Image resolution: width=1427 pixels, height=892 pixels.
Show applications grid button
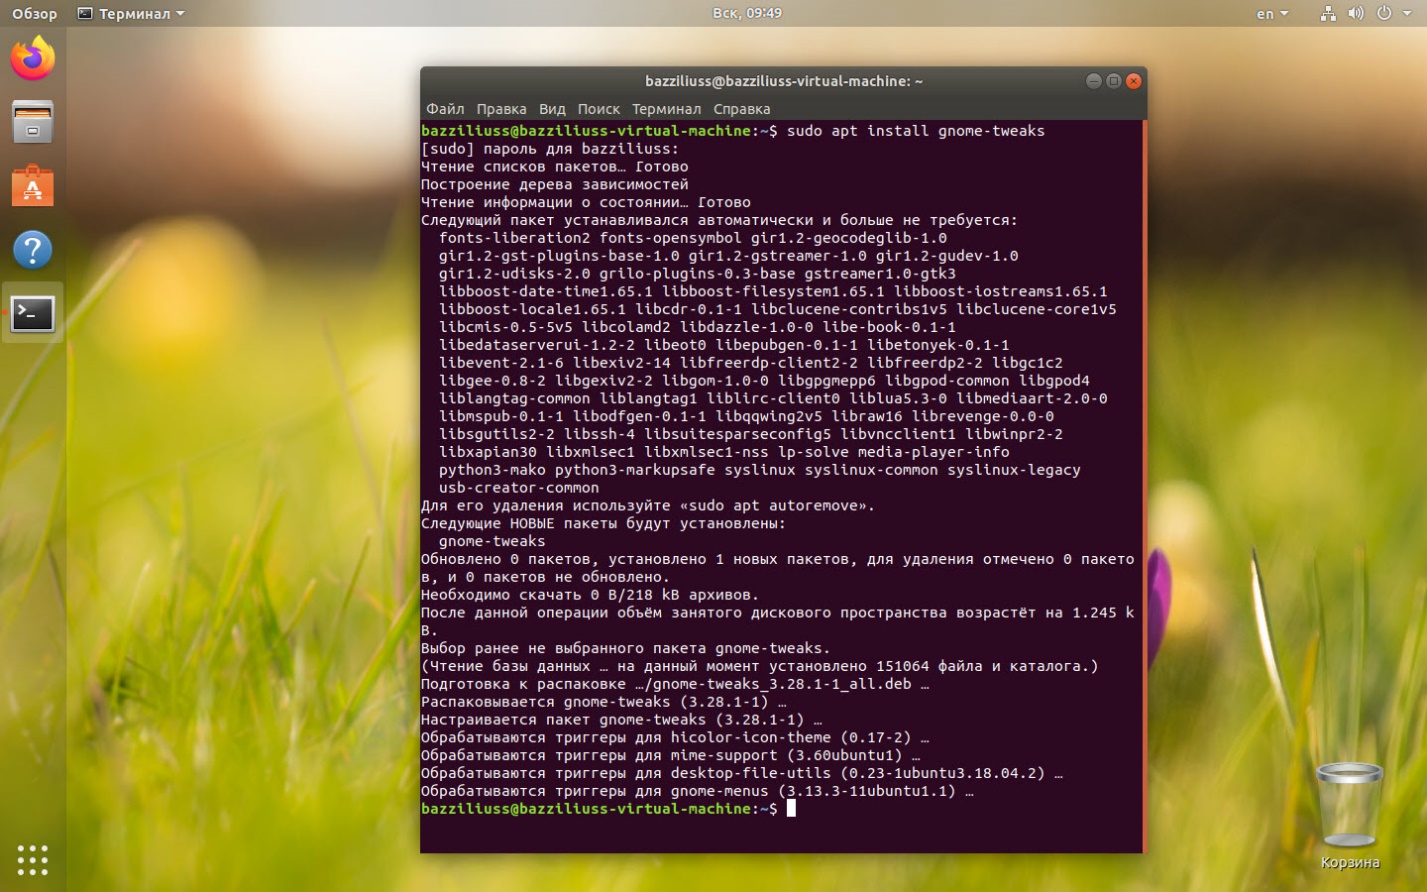pyautogui.click(x=33, y=859)
